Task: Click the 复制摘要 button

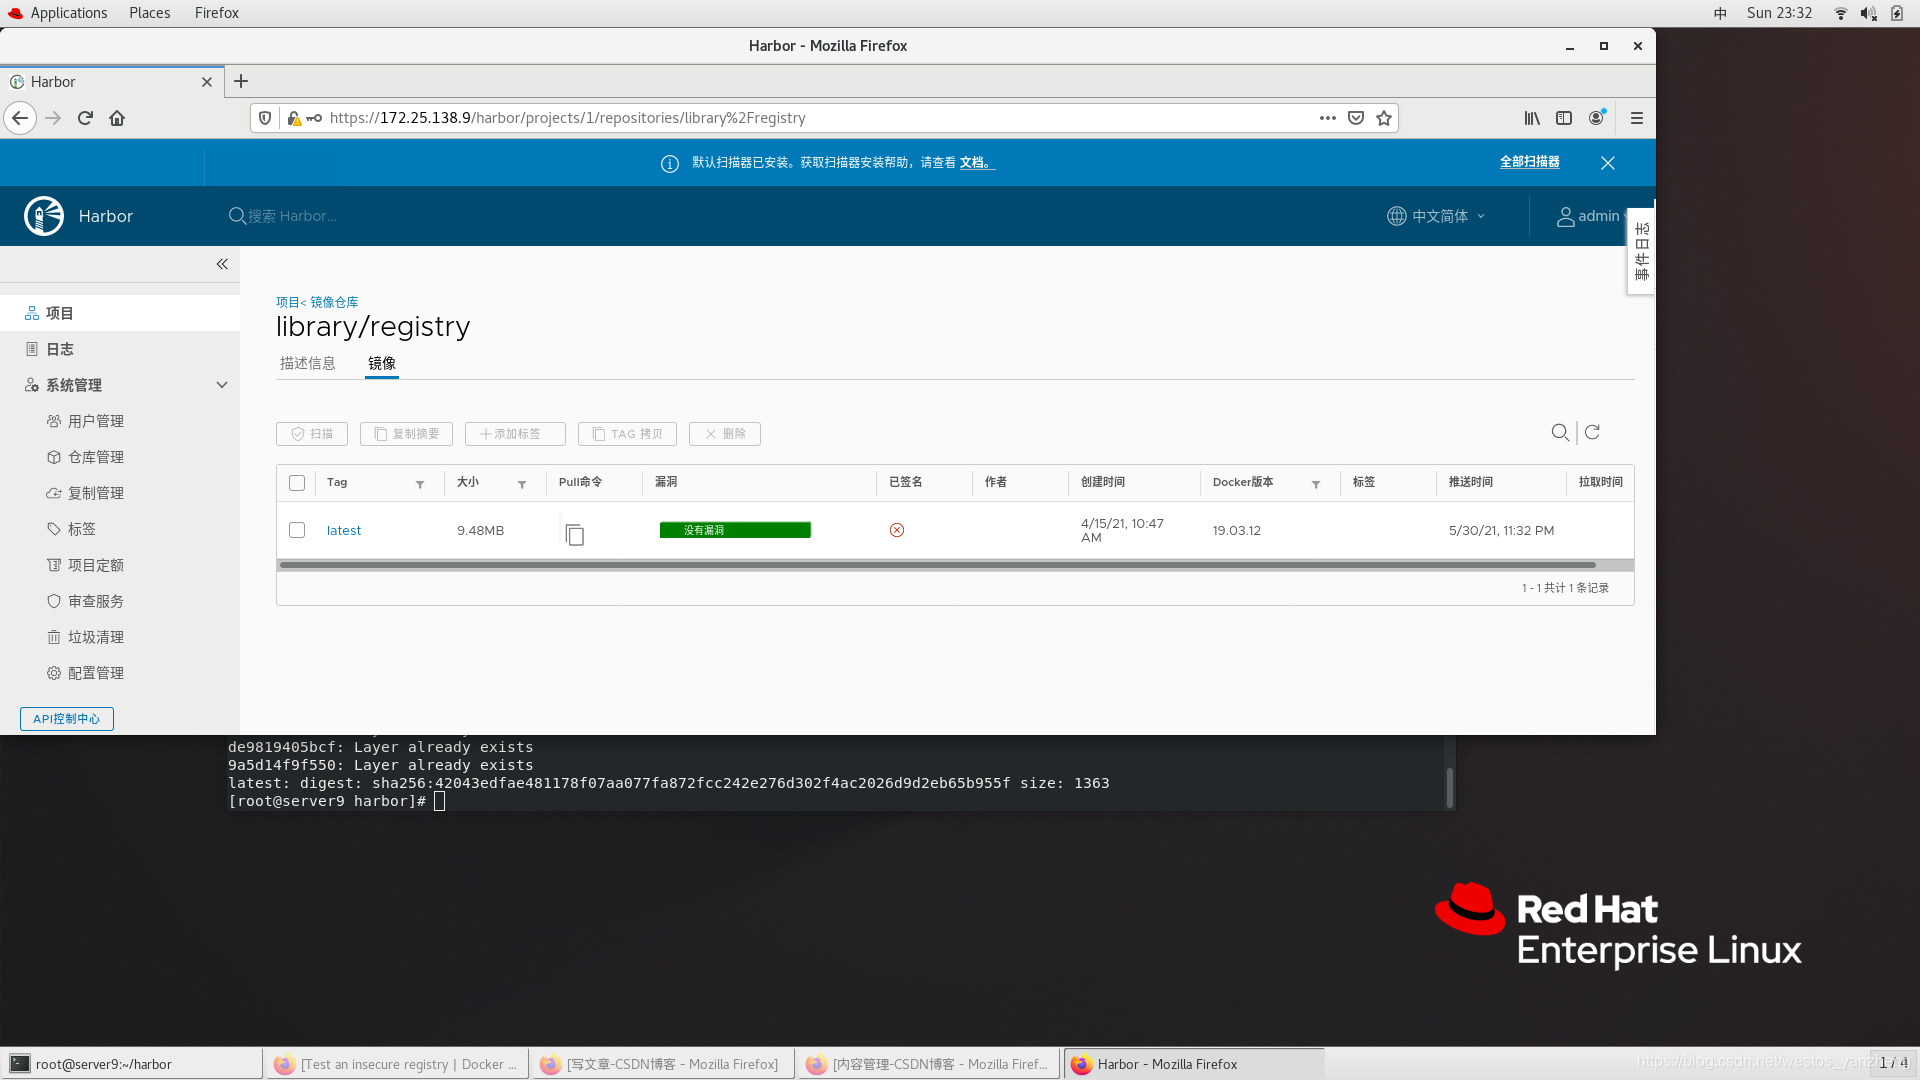Action: click(406, 434)
